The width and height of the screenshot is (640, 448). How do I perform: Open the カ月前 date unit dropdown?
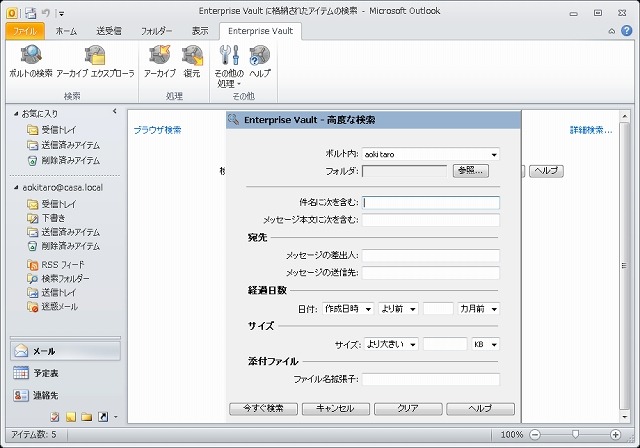click(x=478, y=309)
